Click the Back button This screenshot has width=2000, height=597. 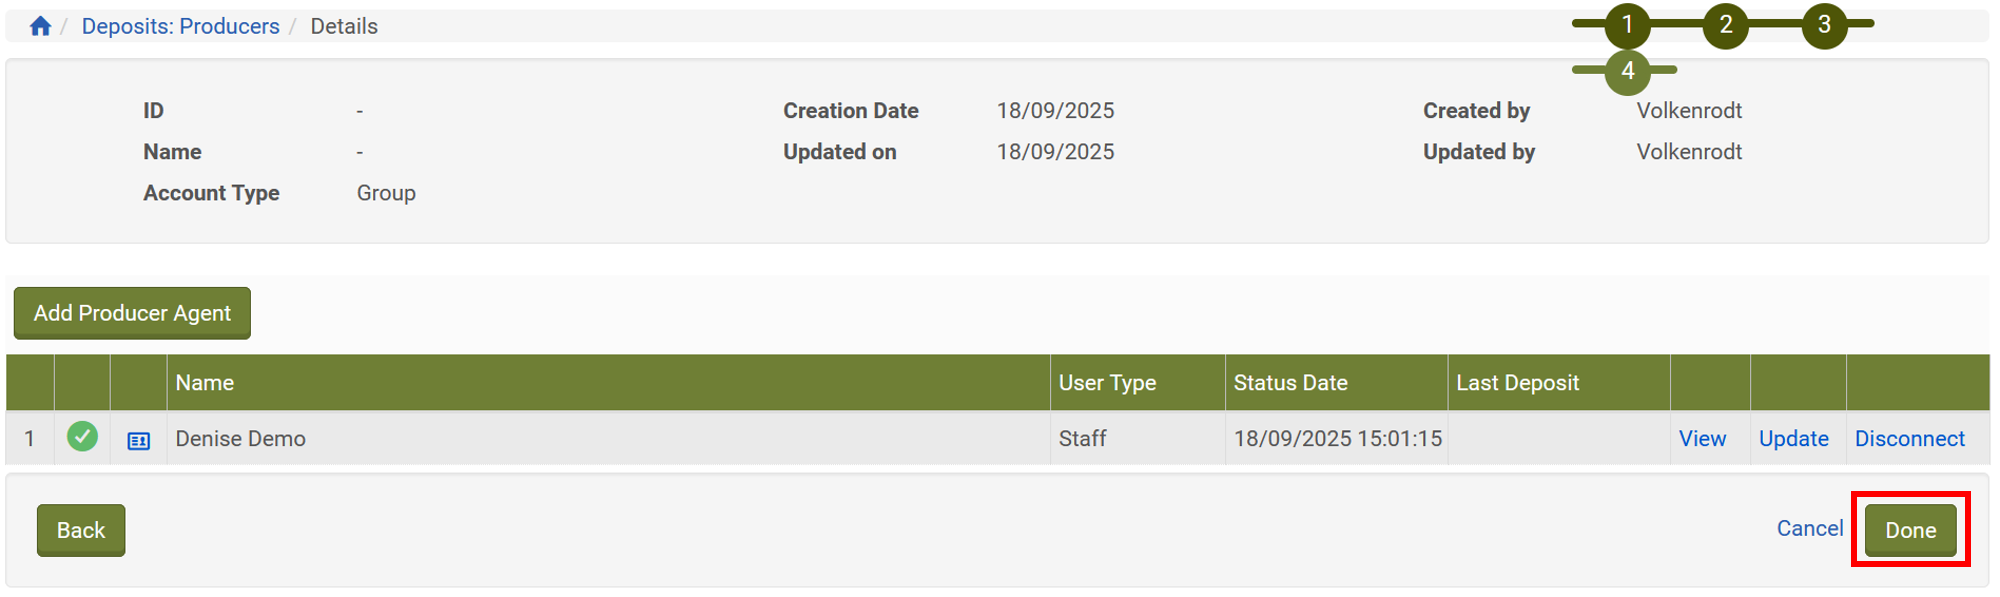pyautogui.click(x=81, y=530)
